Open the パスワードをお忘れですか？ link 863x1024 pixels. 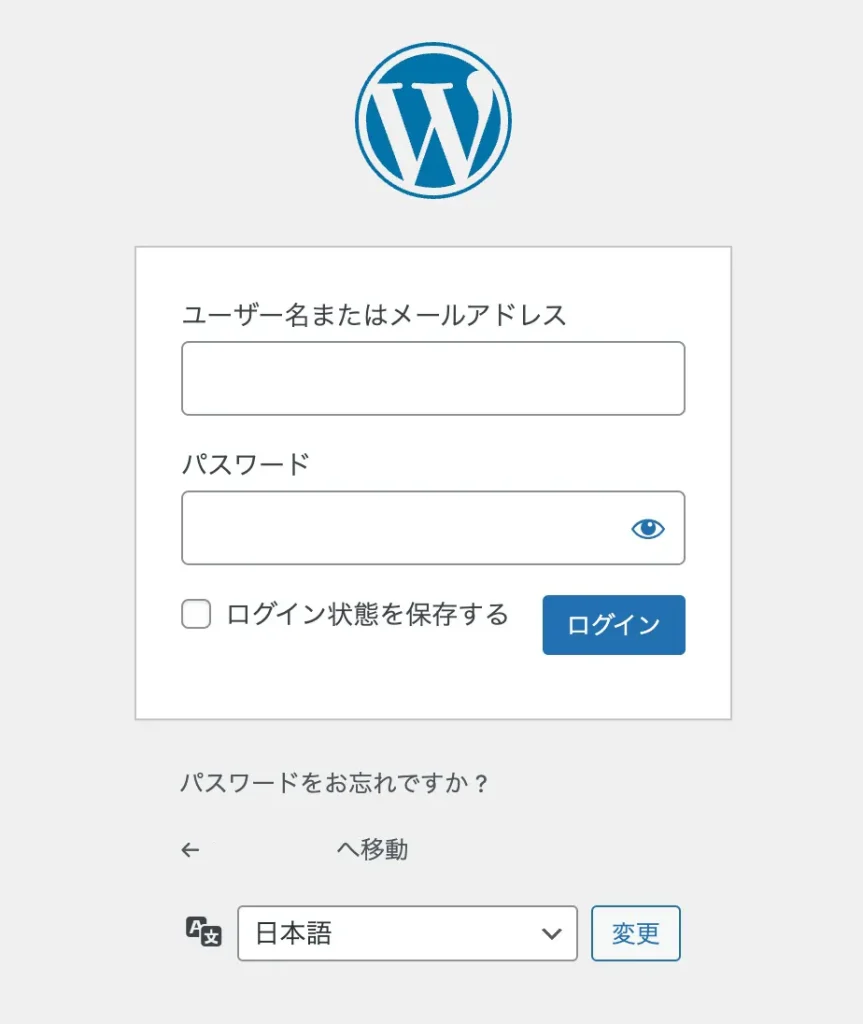click(334, 782)
